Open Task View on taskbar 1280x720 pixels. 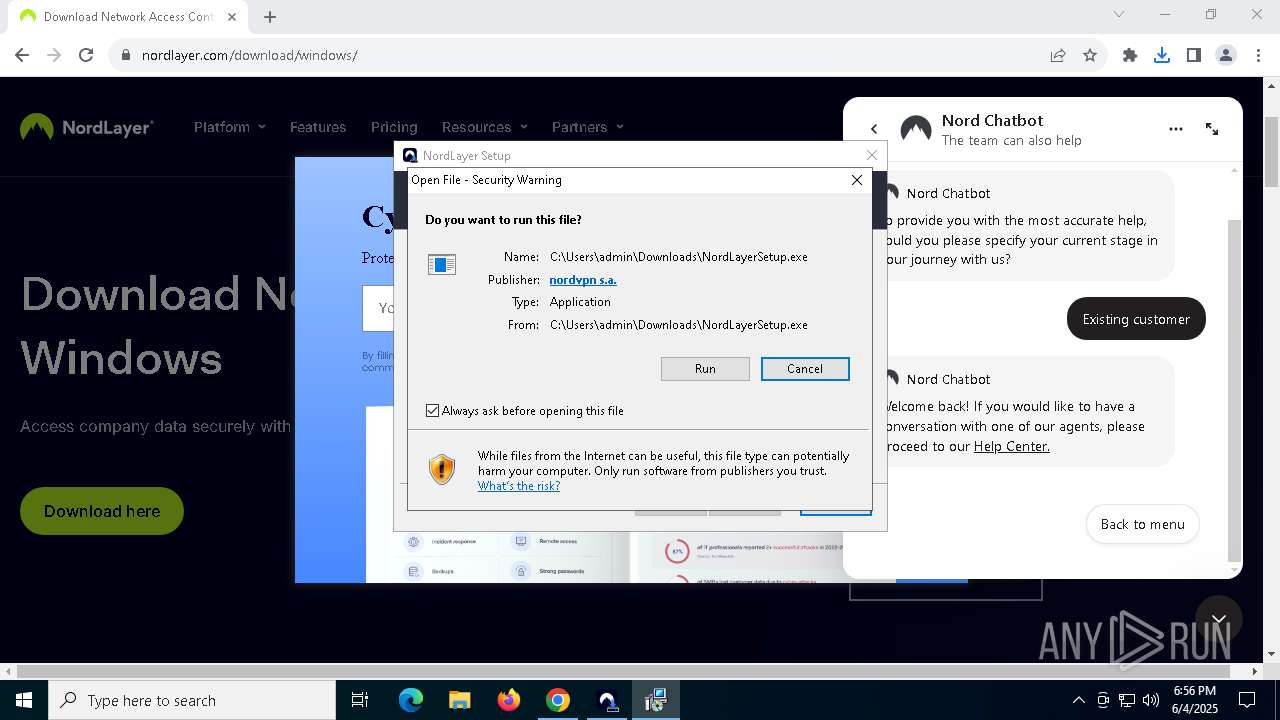click(x=360, y=700)
